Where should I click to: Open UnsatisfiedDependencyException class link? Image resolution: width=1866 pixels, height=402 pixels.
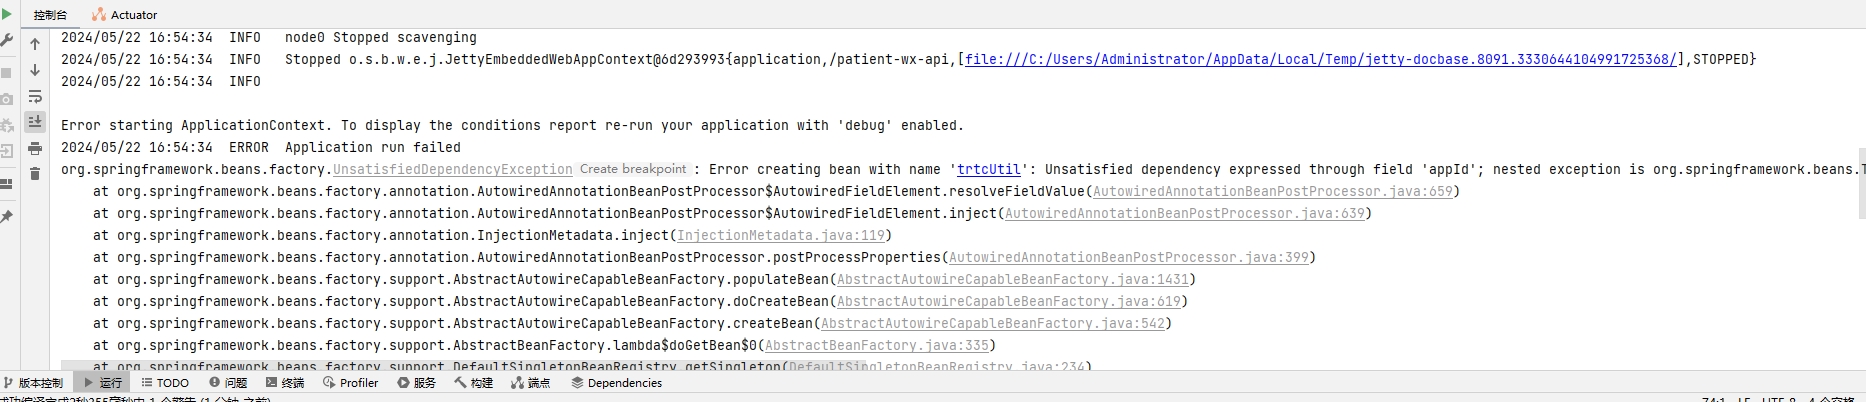[x=452, y=170]
